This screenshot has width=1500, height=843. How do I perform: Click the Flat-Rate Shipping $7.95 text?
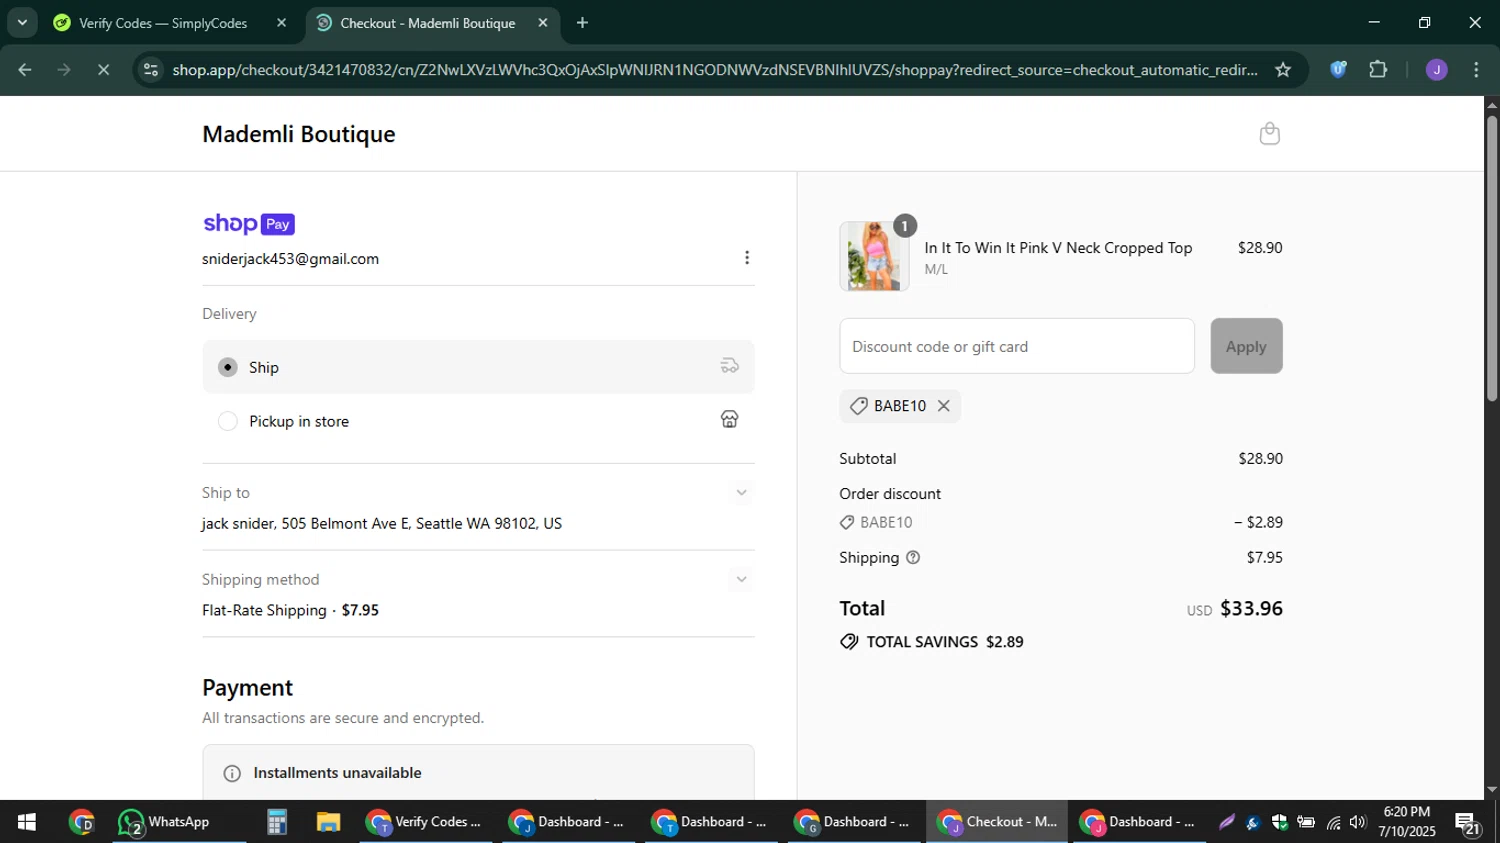point(290,610)
